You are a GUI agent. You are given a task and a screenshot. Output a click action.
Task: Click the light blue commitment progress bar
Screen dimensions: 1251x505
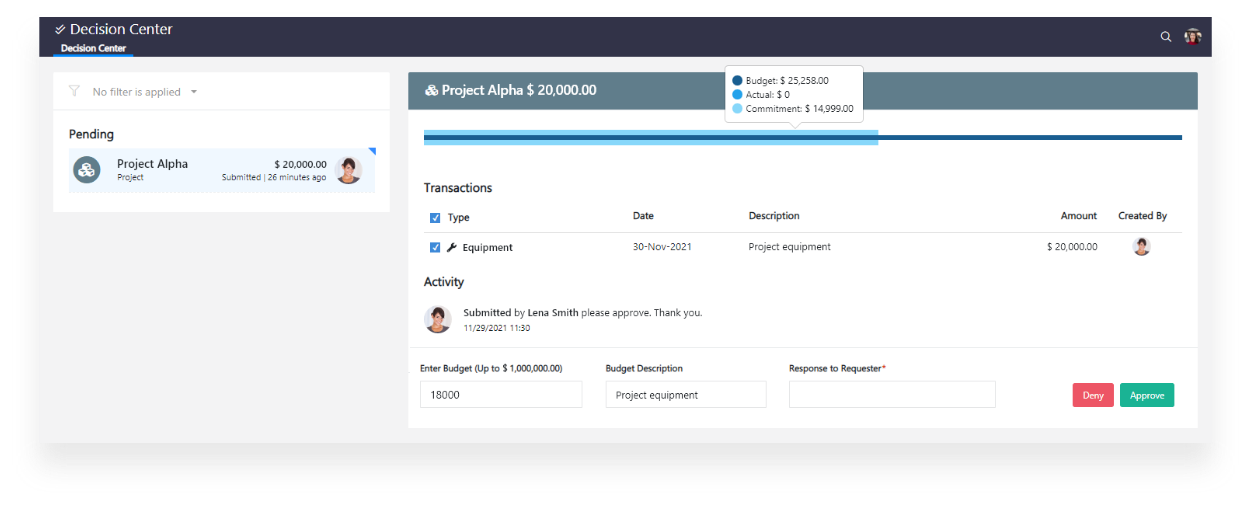pos(650,137)
